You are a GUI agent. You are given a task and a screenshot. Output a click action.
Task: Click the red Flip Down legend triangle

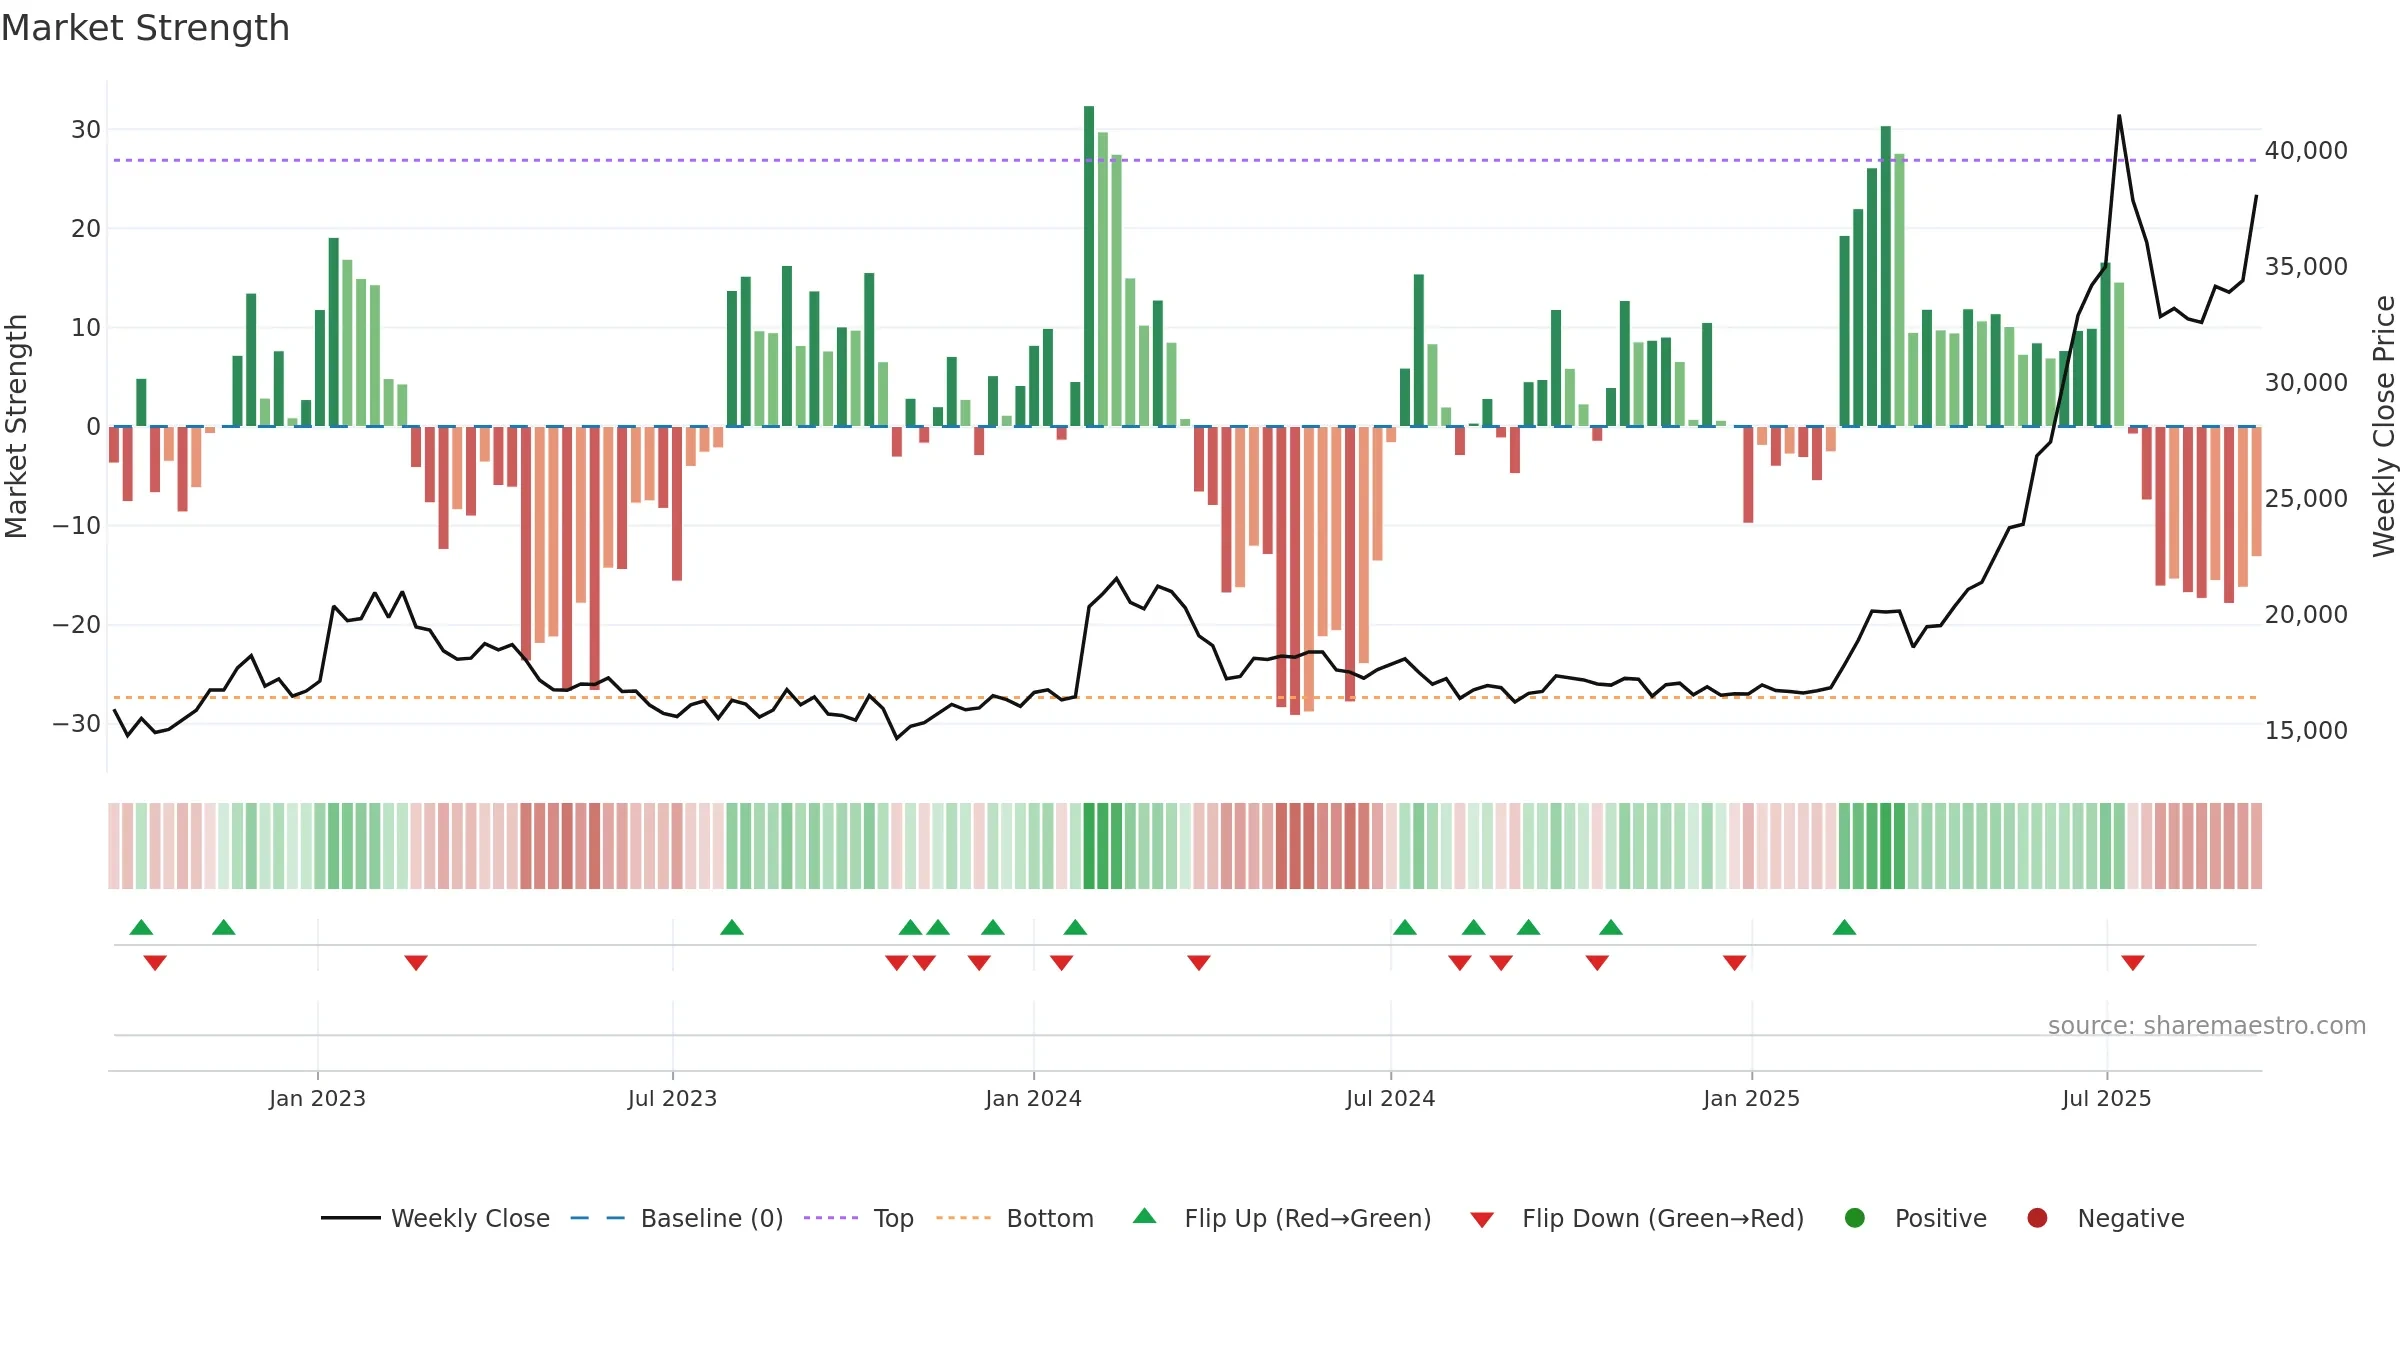(1482, 1219)
